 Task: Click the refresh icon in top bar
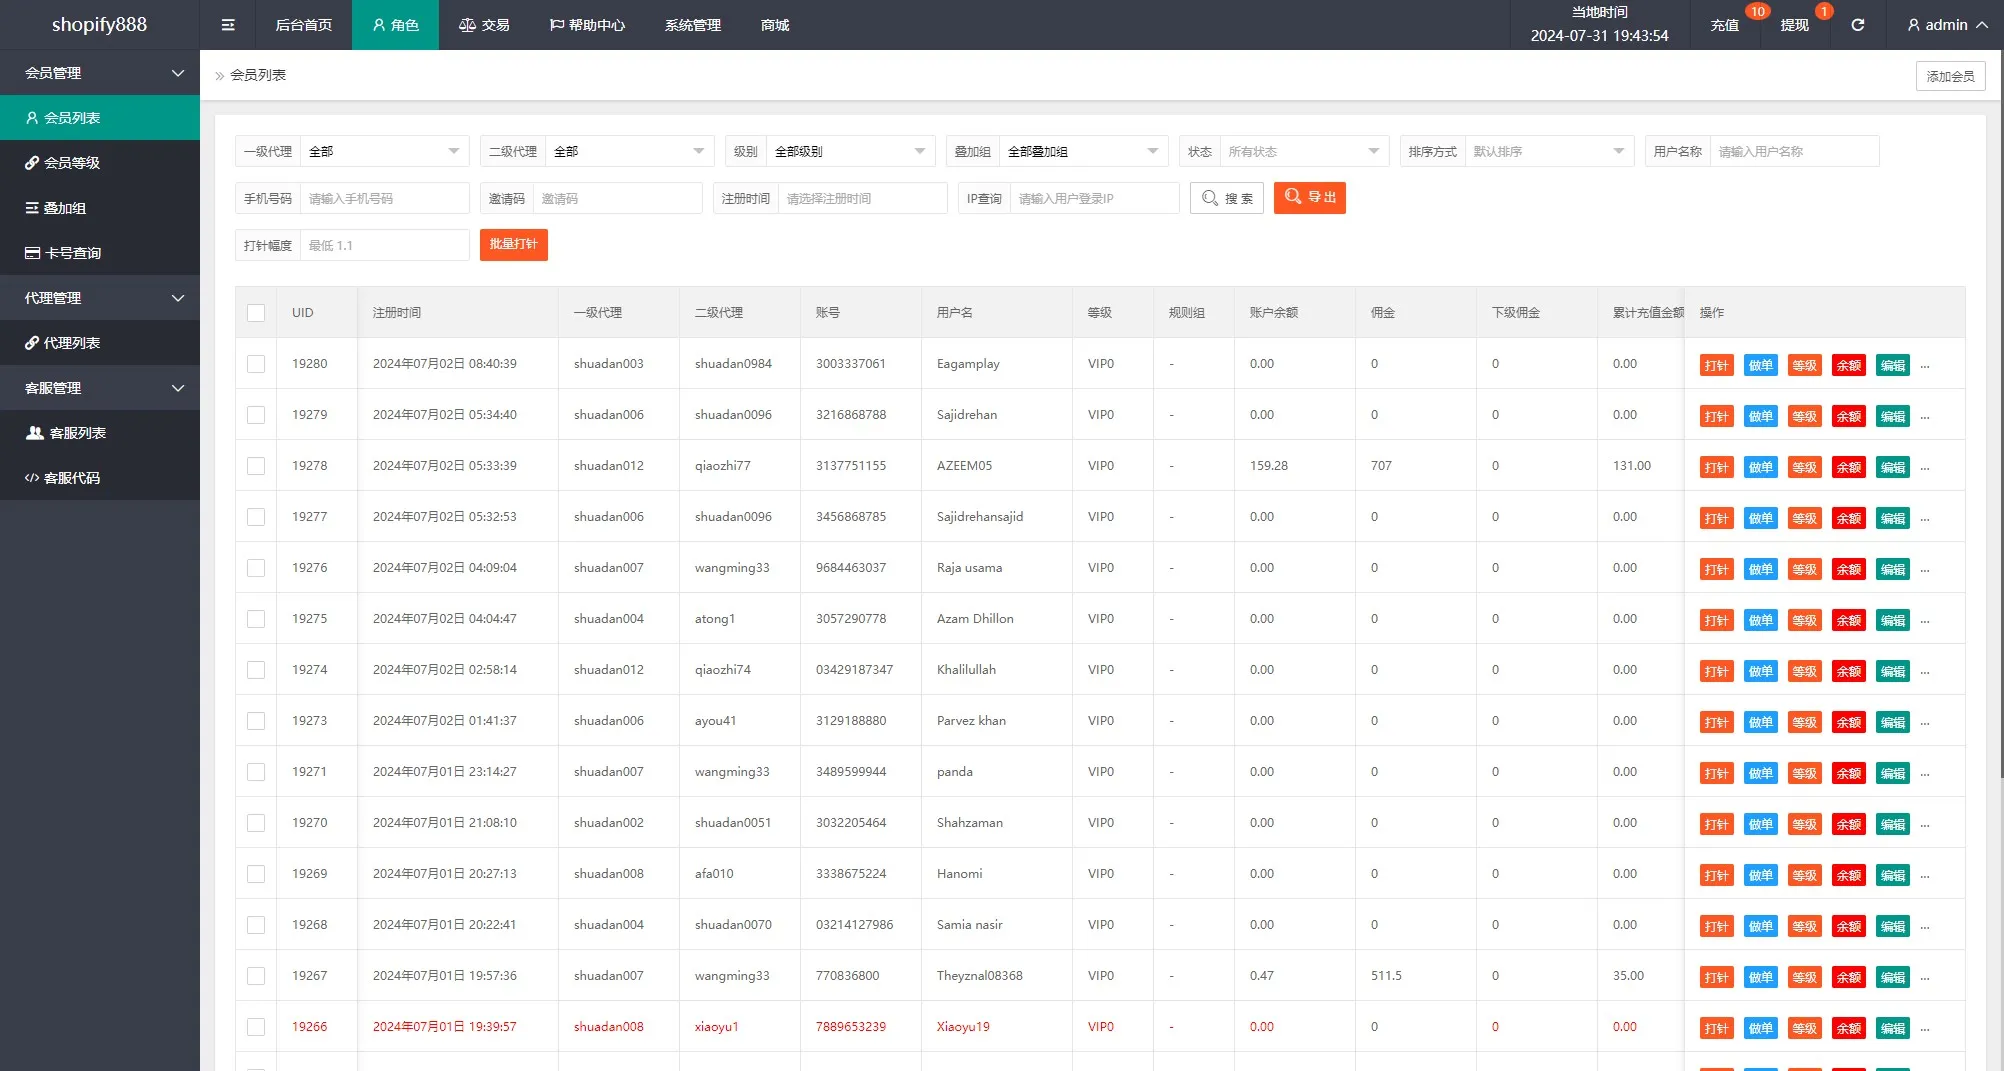(1857, 25)
